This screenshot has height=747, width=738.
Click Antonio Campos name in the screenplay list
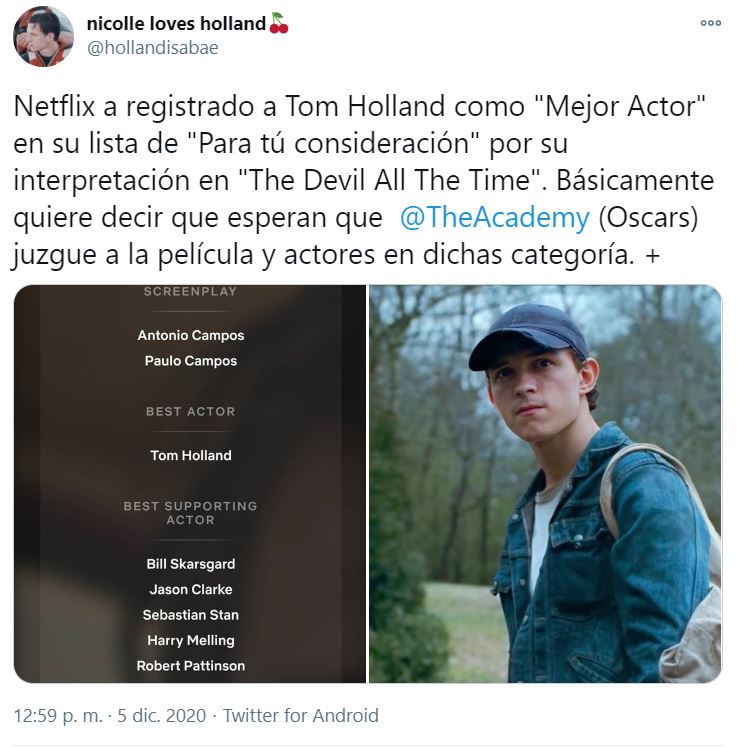(x=191, y=335)
